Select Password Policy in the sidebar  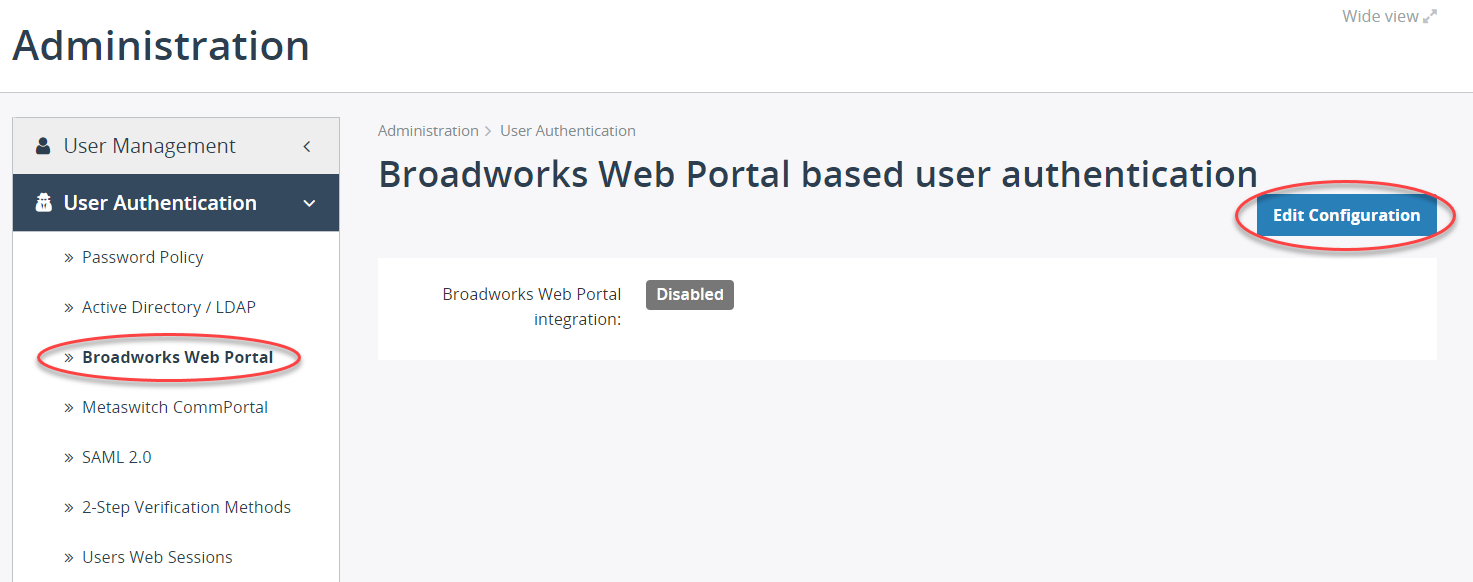pos(142,257)
